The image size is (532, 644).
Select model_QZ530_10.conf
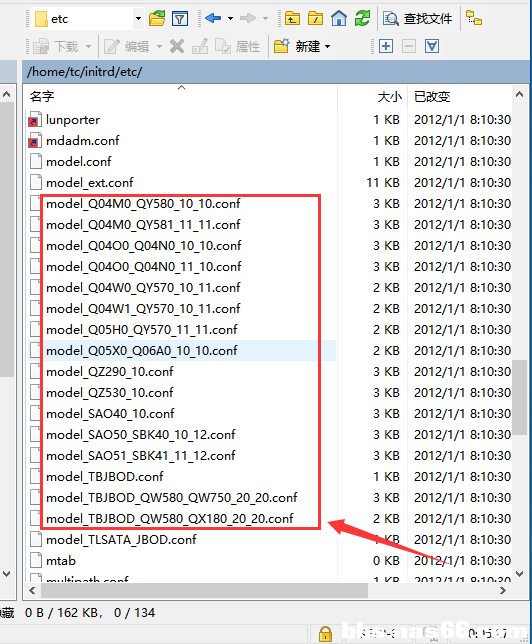110,392
